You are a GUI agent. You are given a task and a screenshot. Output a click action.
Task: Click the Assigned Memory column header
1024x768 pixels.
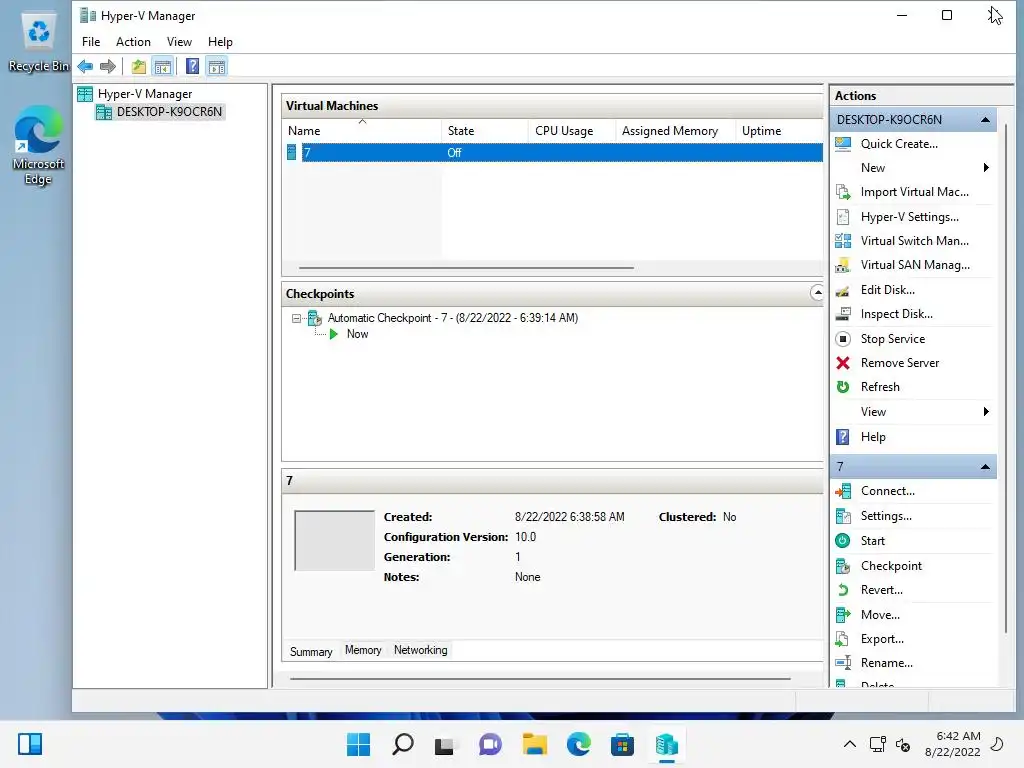click(x=675, y=131)
